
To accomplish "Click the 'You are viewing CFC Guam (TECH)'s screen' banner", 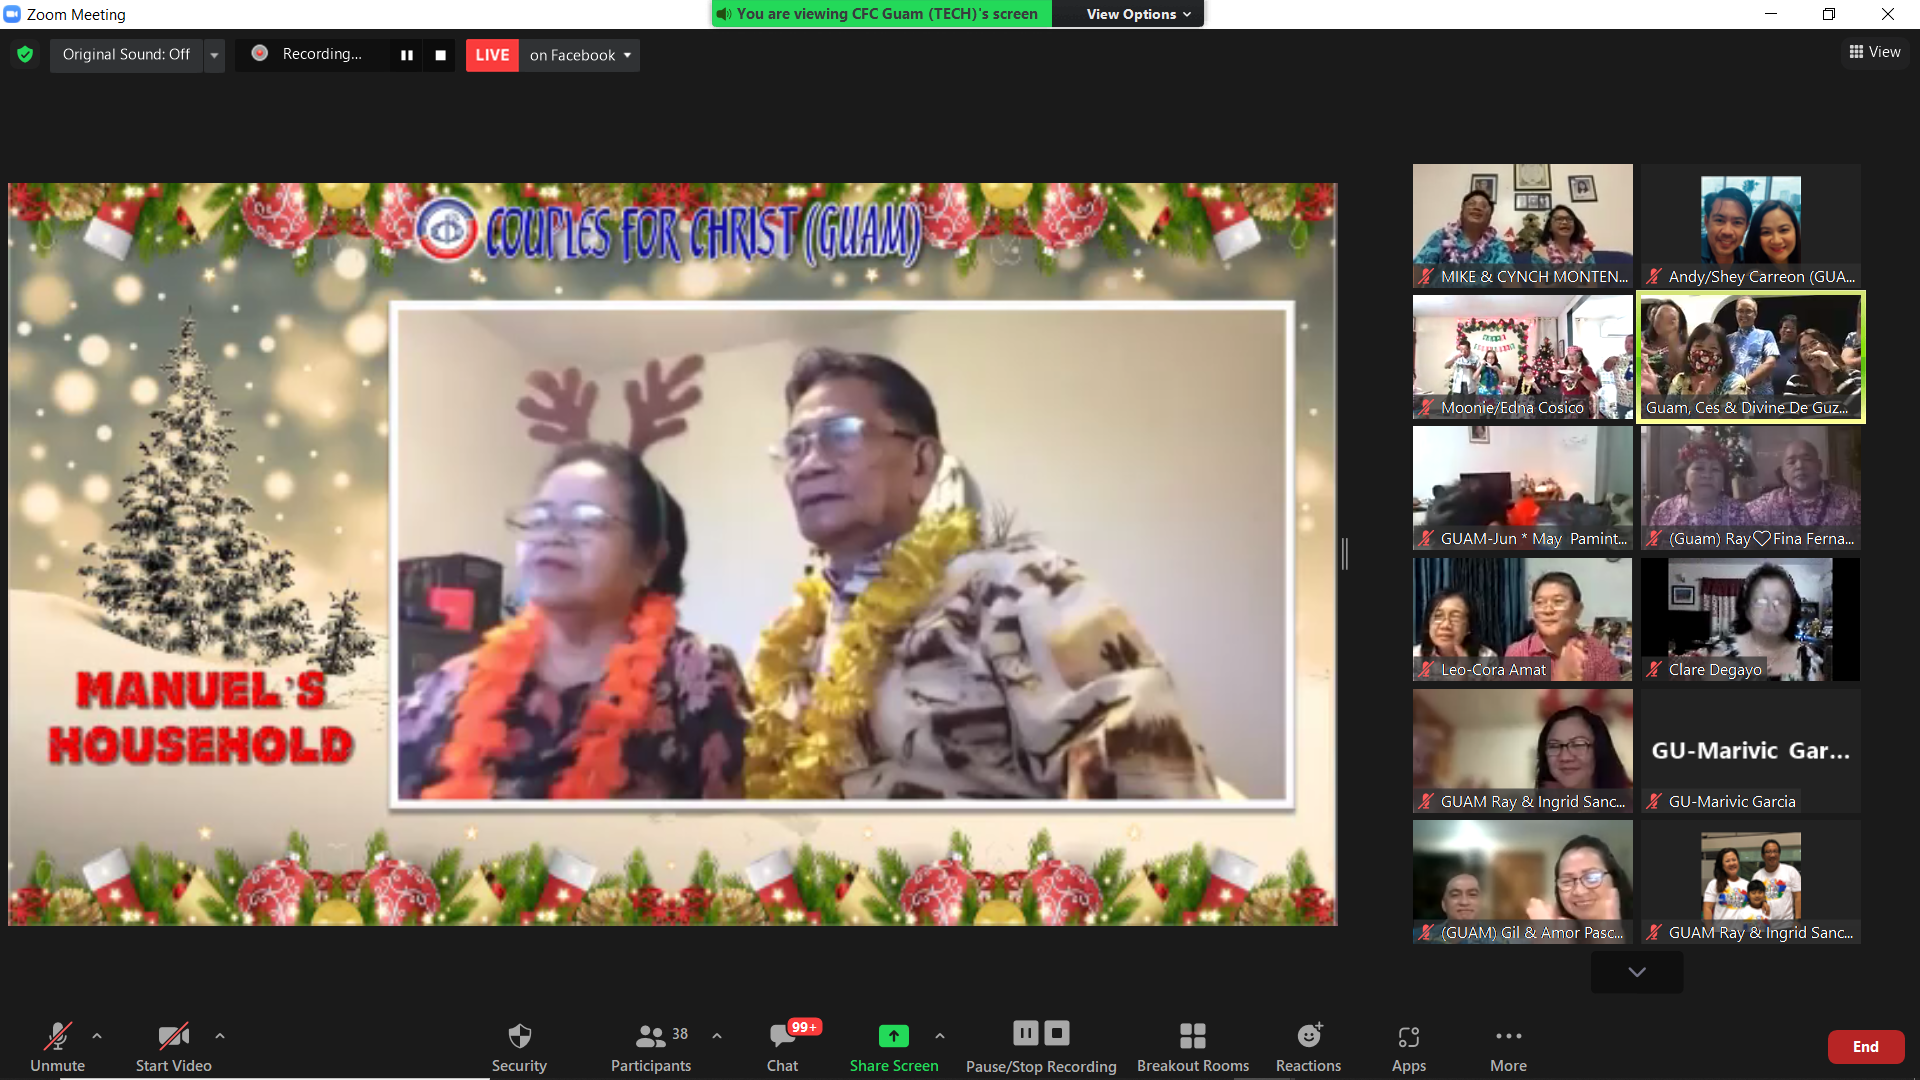I will 881,14.
